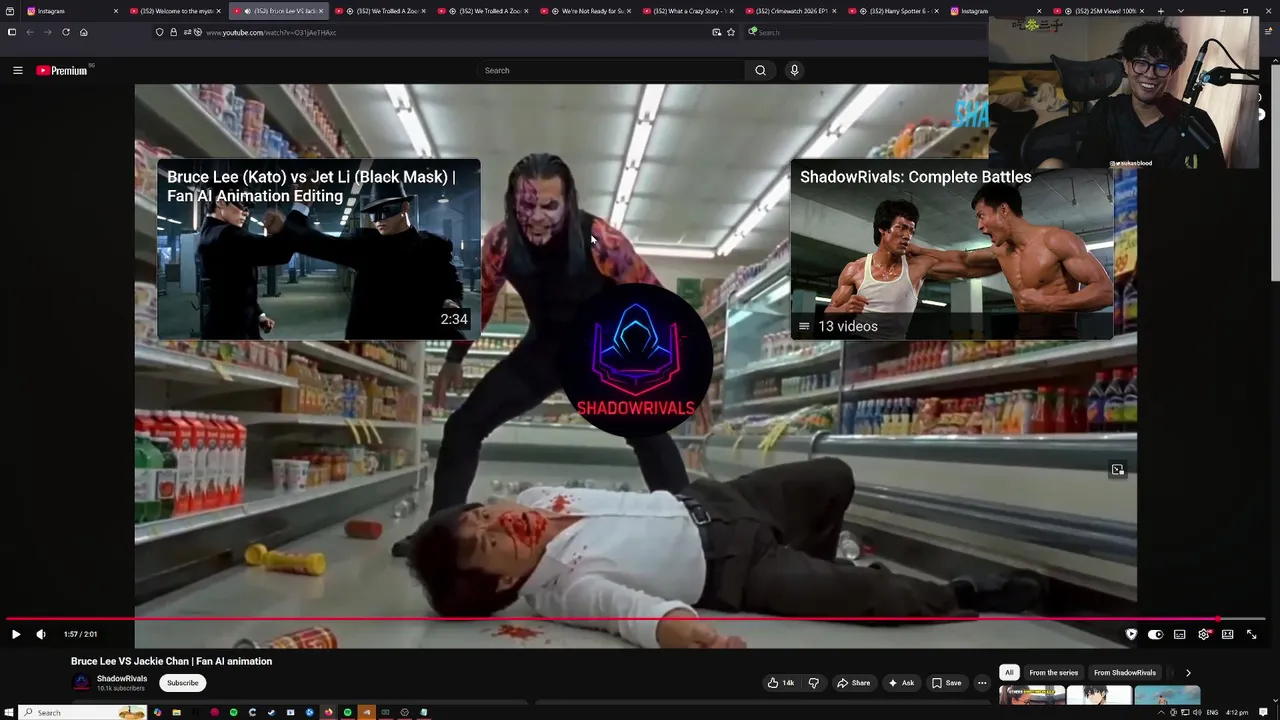Switch to What a Crazy Story tab
This screenshot has width=1280, height=720.
coord(690,11)
